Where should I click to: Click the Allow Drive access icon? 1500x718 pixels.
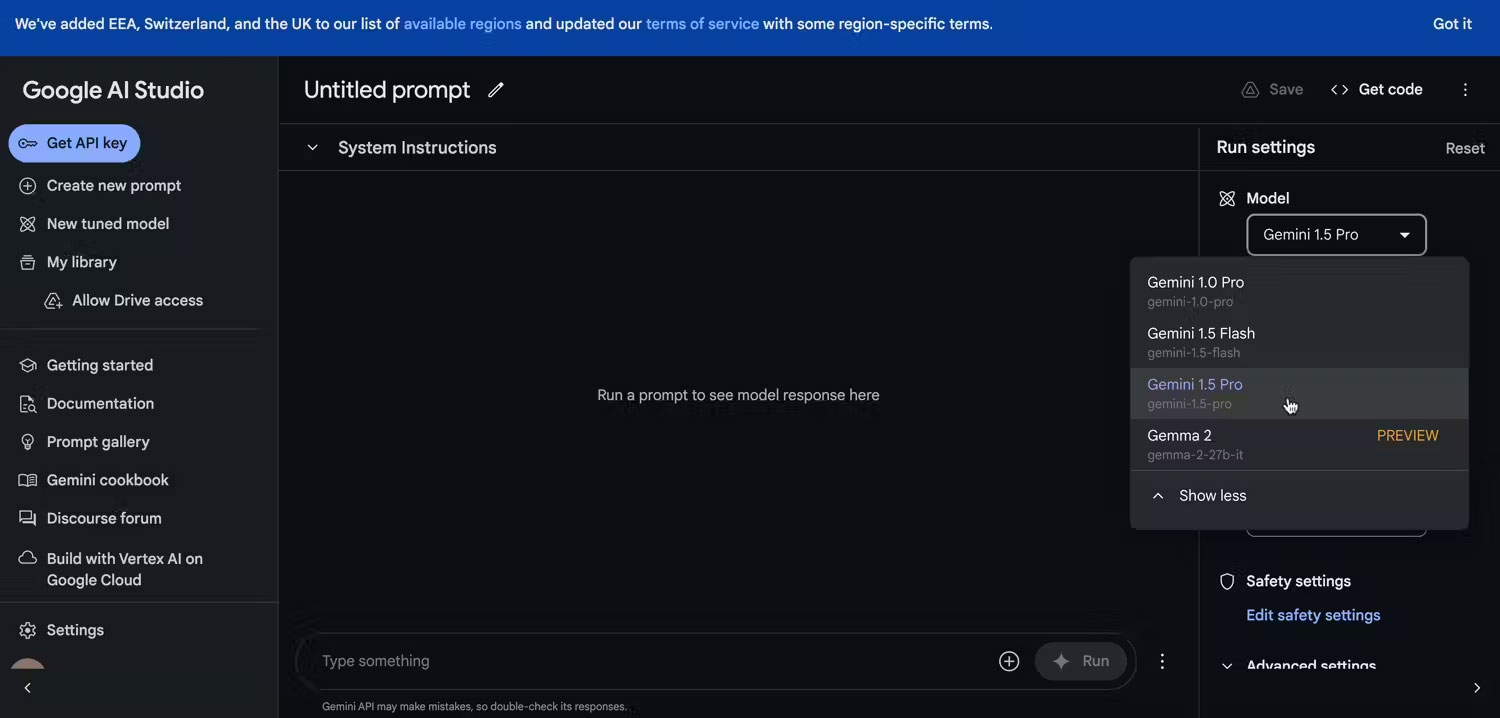(53, 299)
